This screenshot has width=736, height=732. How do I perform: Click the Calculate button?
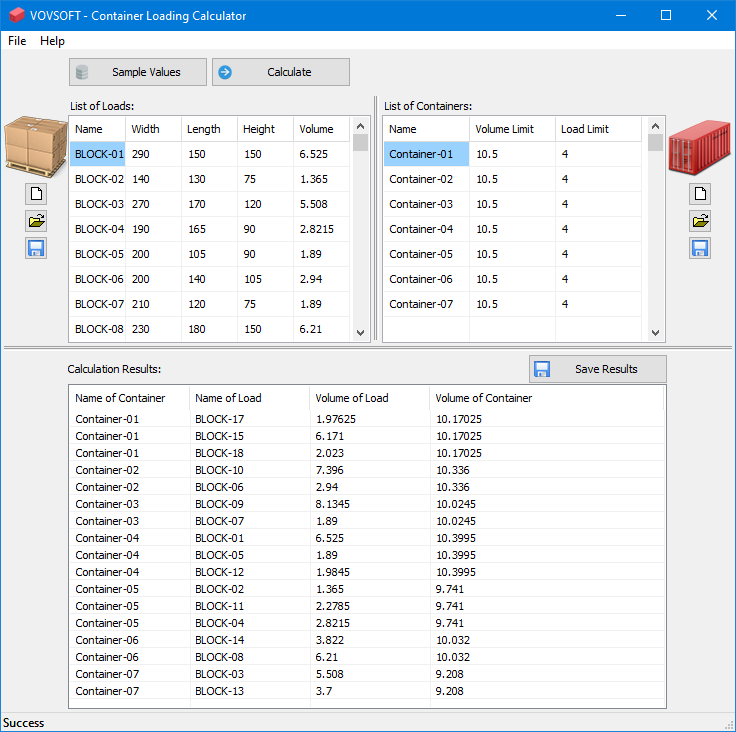(281, 72)
